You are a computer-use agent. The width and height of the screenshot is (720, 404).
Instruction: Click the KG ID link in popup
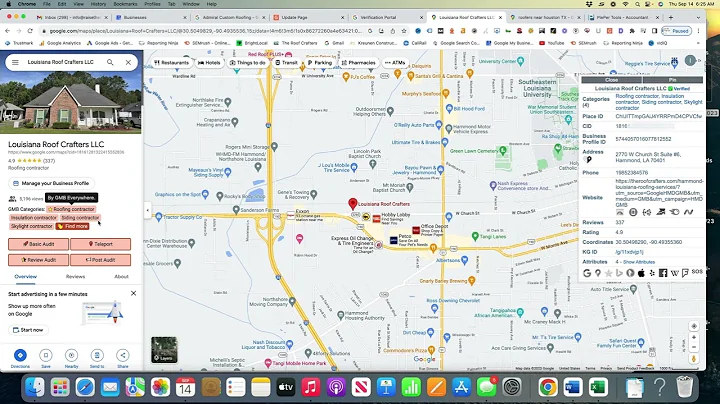630,252
